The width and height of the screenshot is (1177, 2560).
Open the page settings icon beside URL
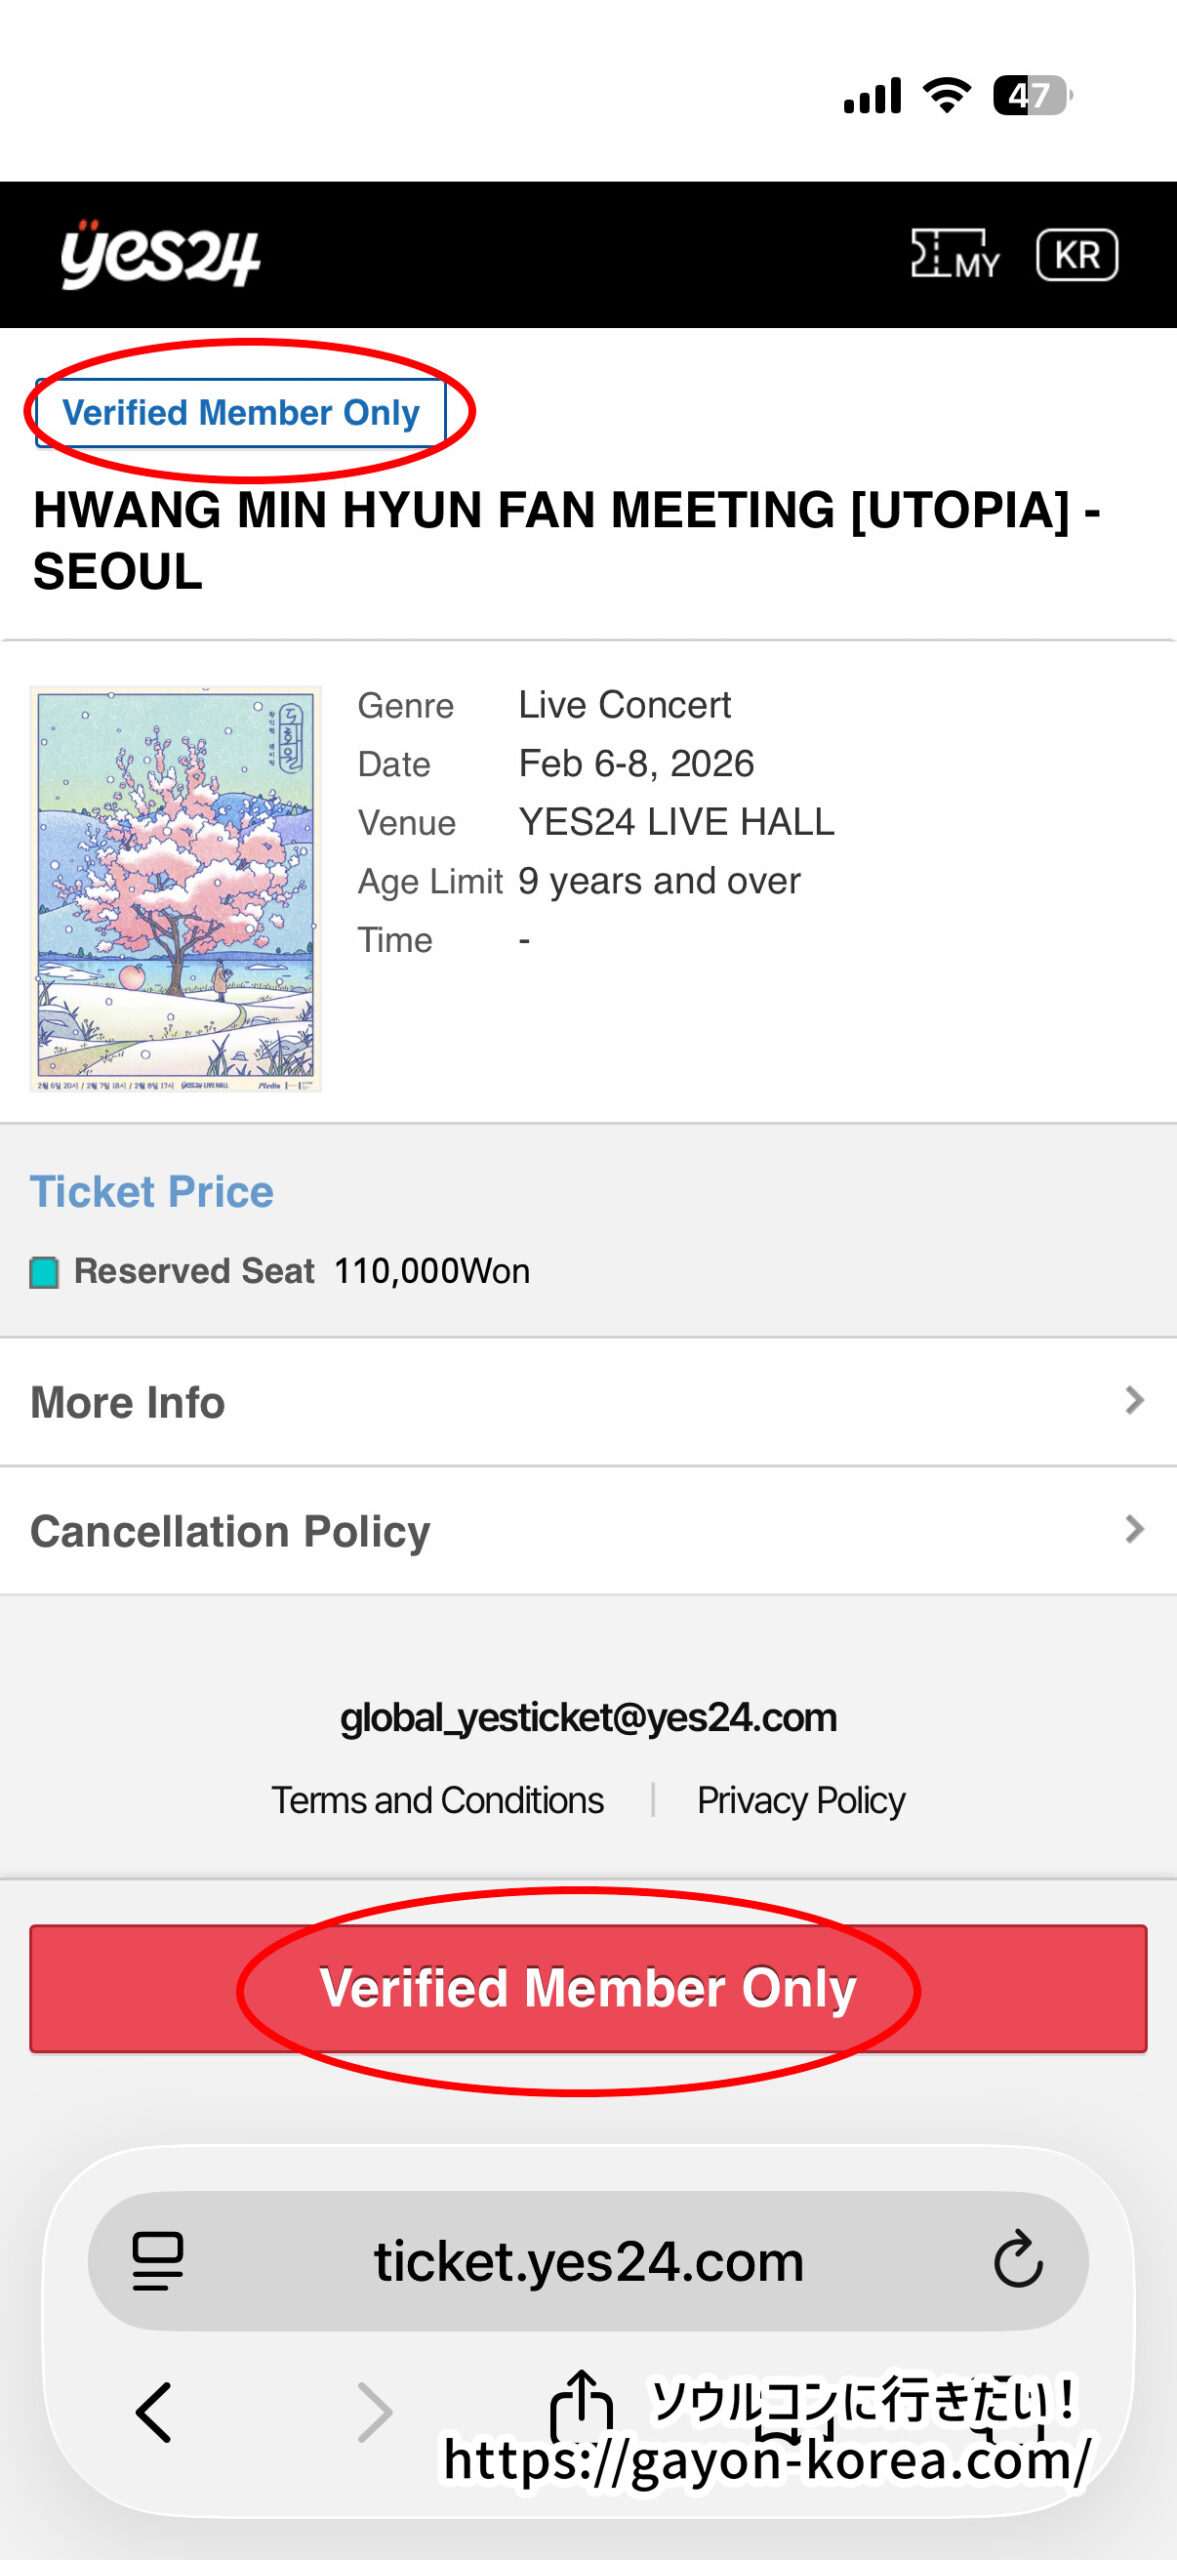coord(158,2260)
